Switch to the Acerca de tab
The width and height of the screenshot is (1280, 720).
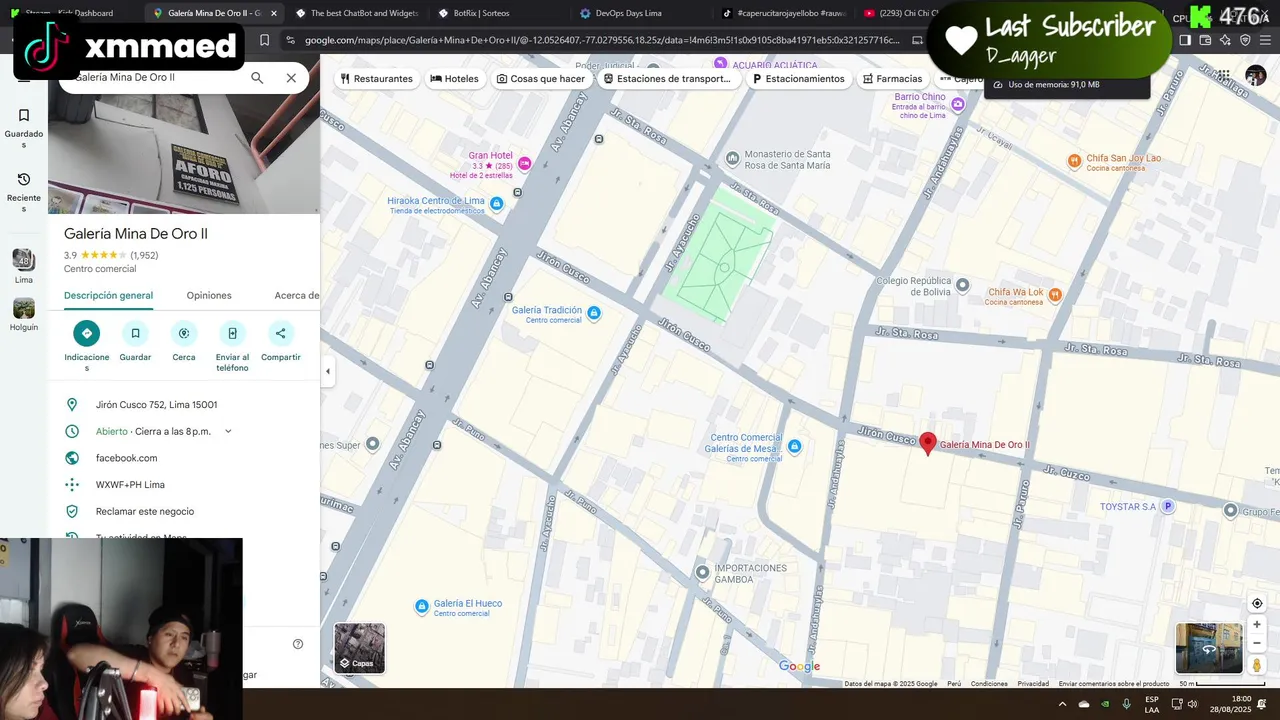click(297, 295)
